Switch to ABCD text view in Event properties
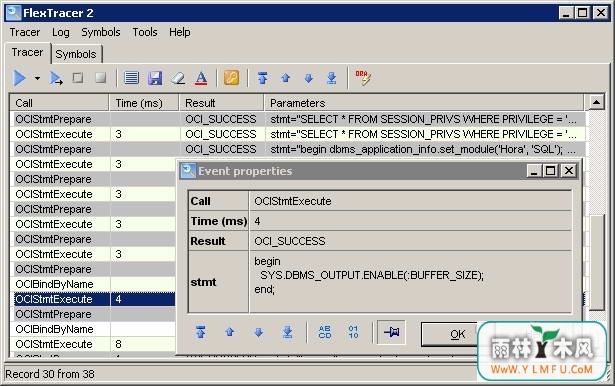This screenshot has width=615, height=386. 325,332
